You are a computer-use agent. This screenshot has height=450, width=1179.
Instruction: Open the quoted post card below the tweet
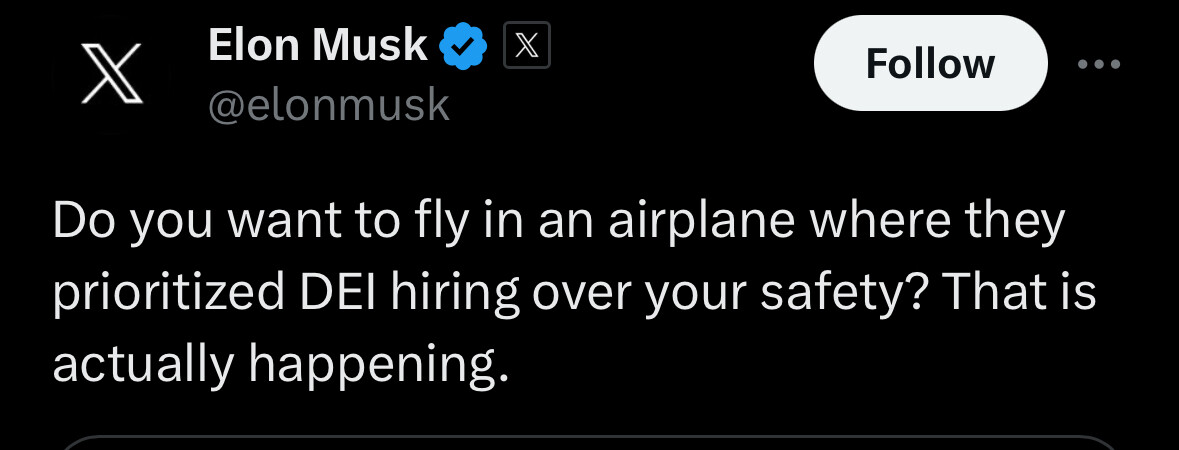click(590, 442)
